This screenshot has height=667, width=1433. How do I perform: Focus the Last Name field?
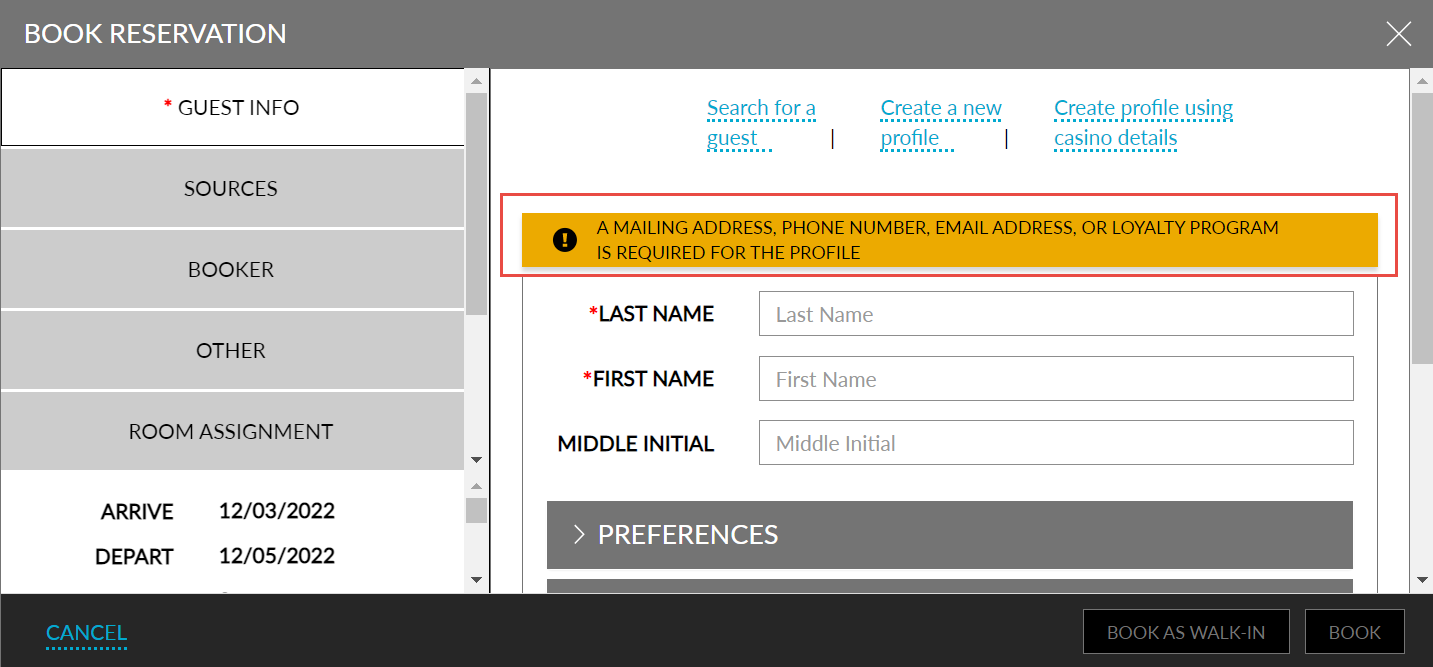tap(1056, 314)
